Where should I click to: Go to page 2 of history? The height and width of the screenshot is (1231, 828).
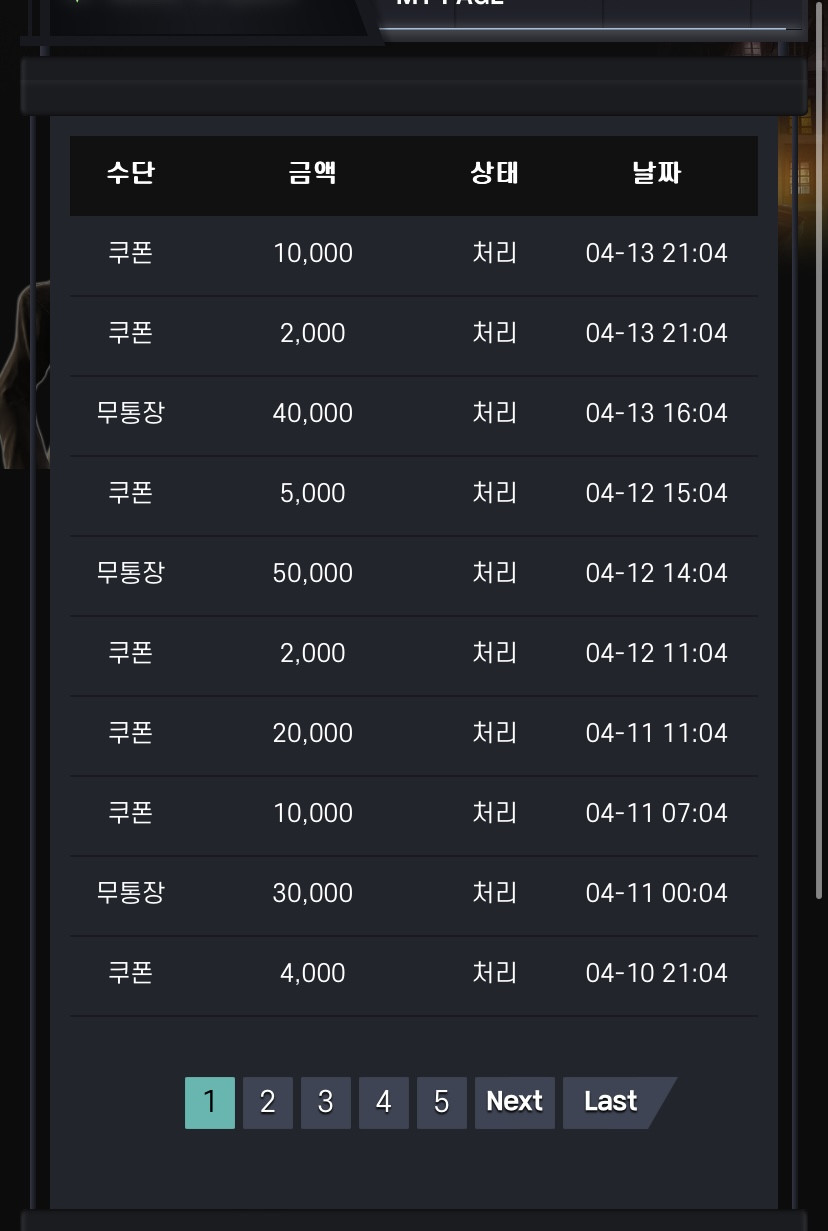point(268,1102)
